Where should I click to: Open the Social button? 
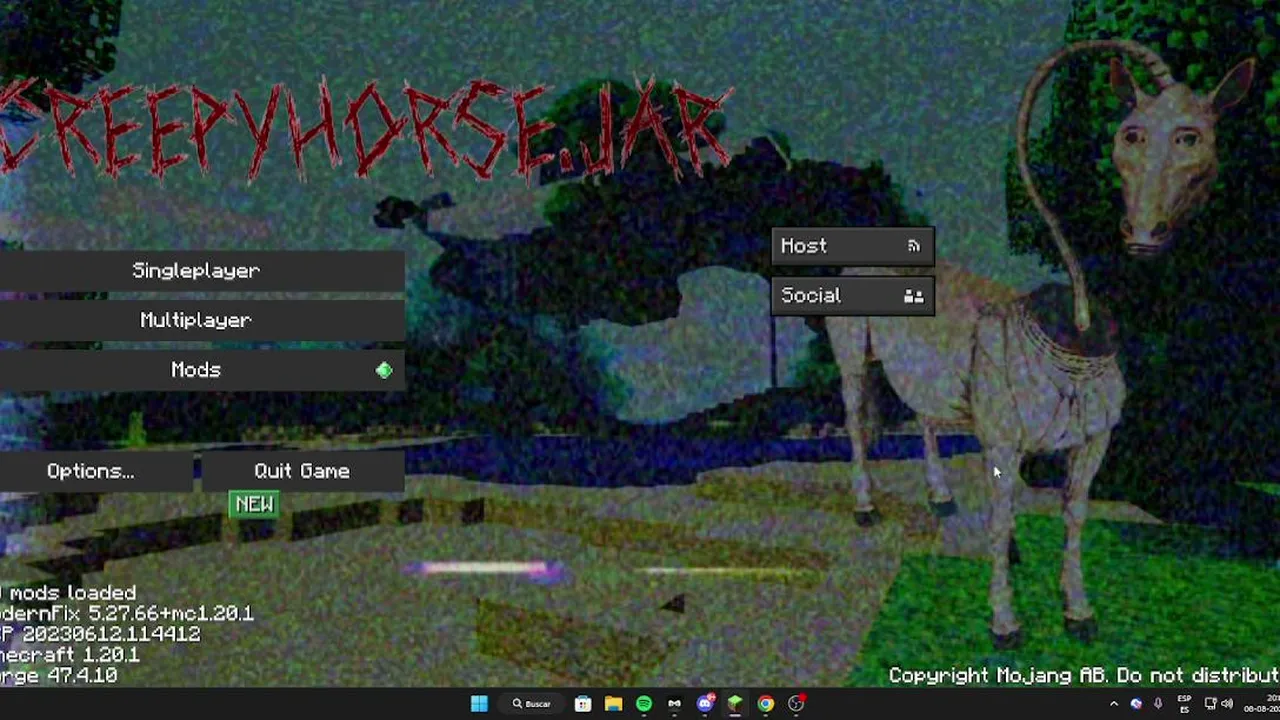click(x=853, y=296)
